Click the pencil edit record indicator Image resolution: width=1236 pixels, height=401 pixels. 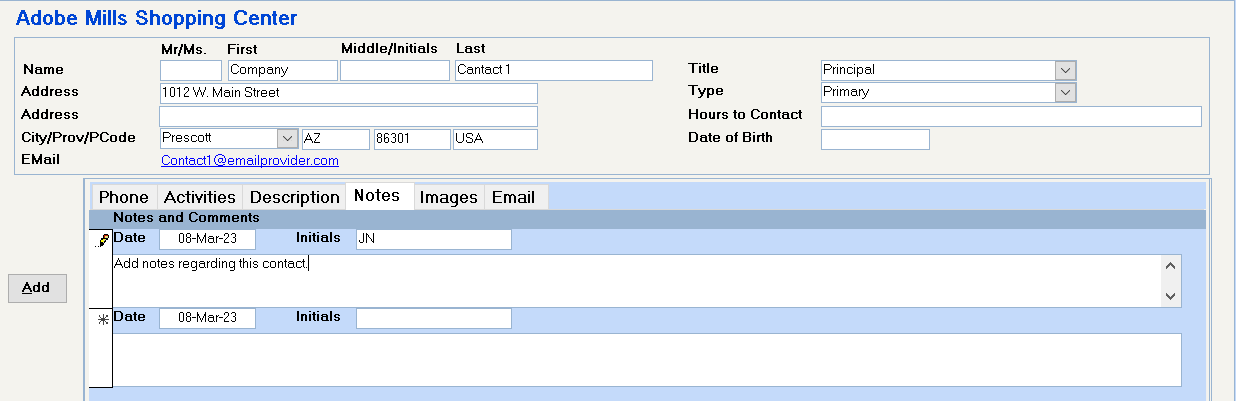click(102, 240)
